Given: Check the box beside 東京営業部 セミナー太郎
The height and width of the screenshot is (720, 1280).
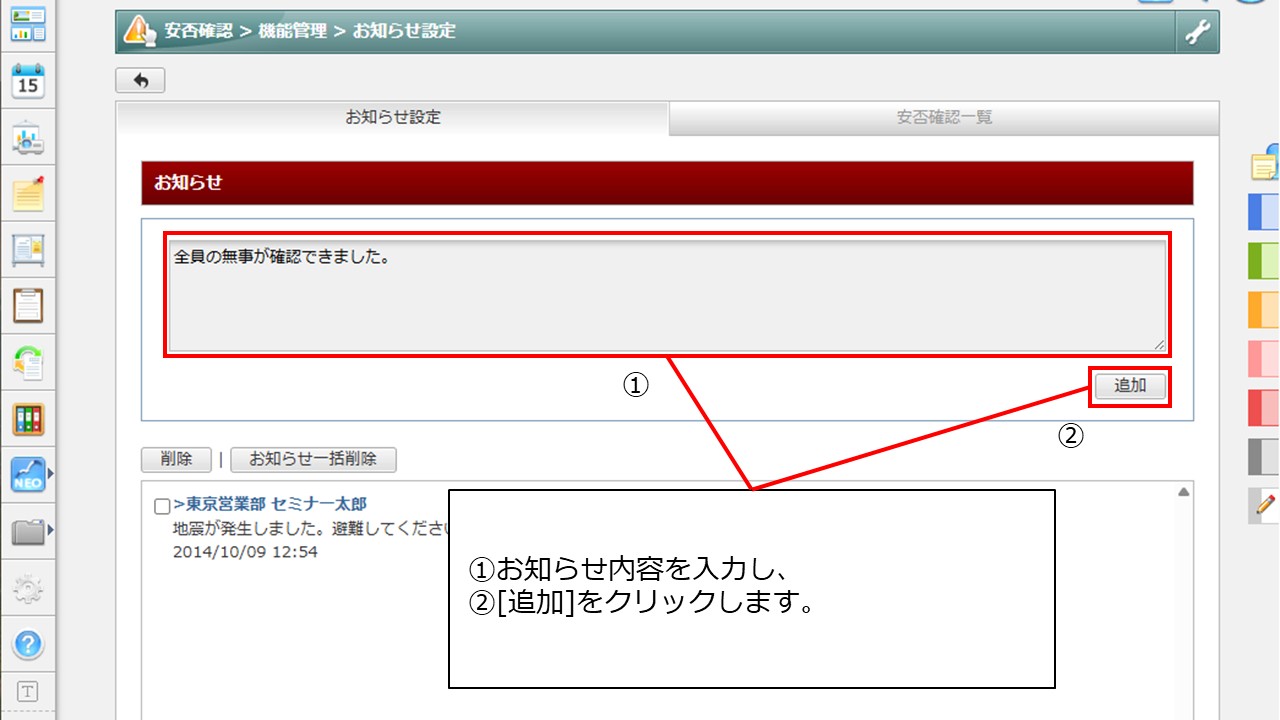Looking at the screenshot, I should [162, 506].
